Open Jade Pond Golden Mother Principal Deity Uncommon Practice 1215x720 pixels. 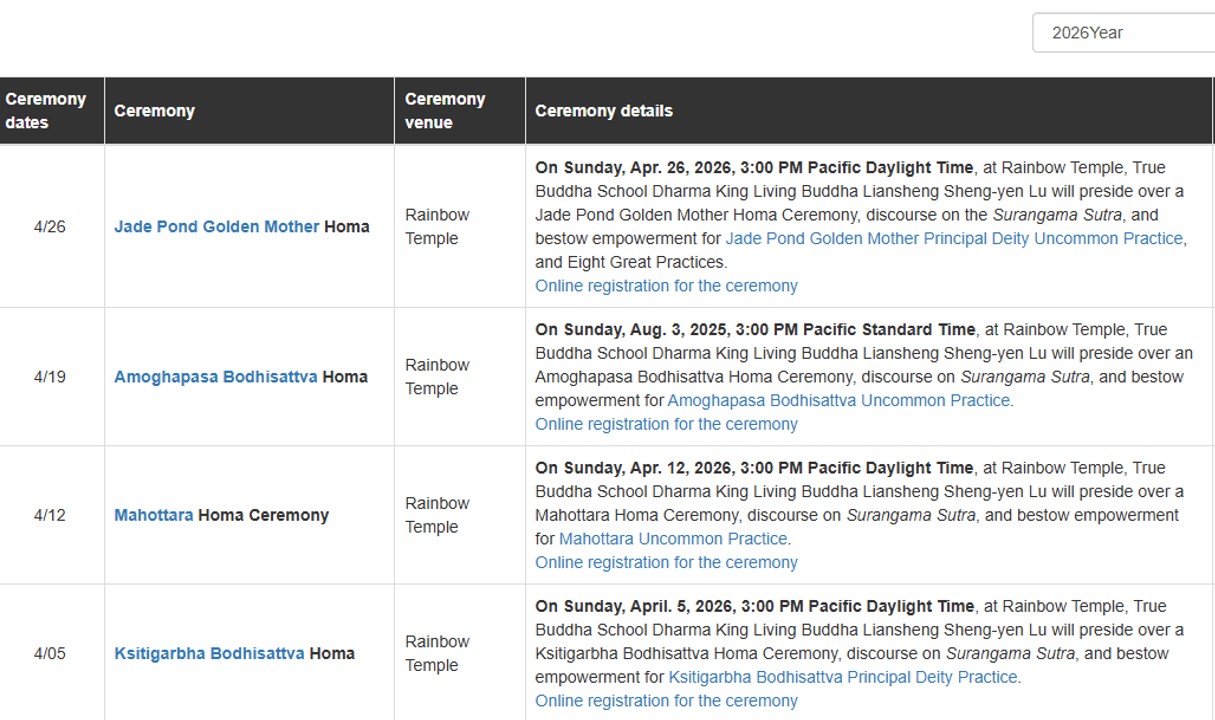954,239
